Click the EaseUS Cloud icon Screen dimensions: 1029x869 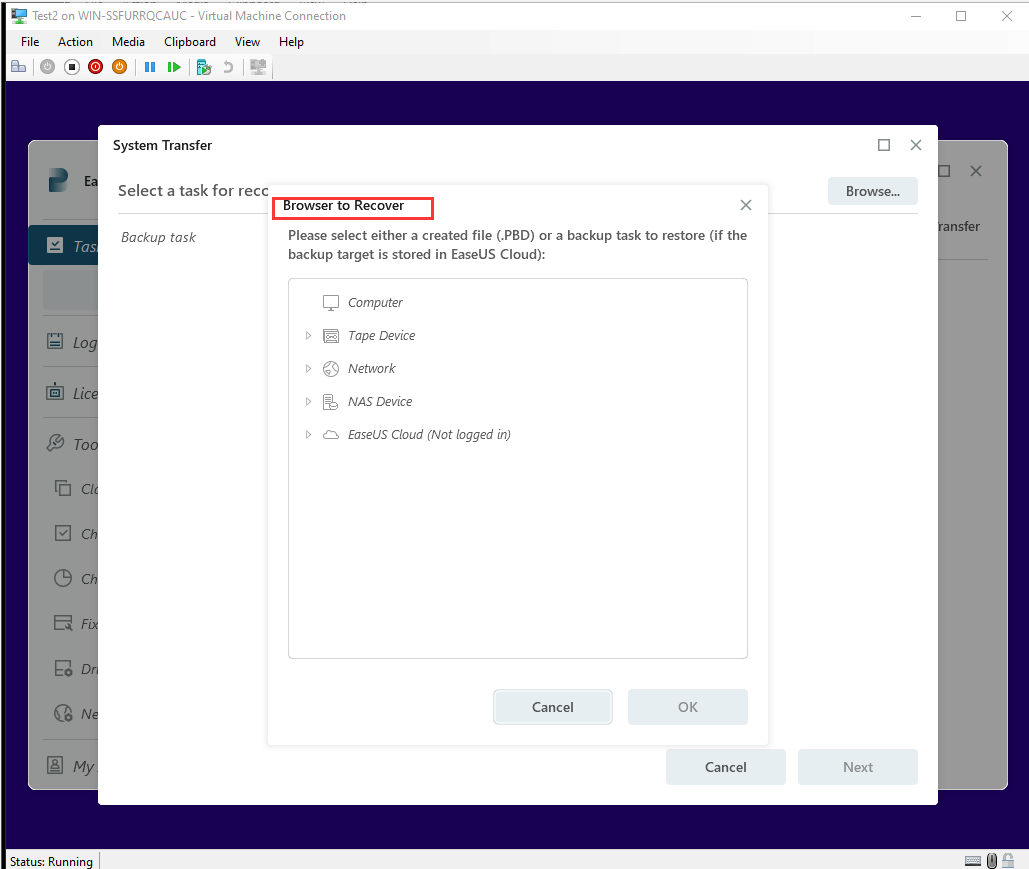tap(331, 434)
